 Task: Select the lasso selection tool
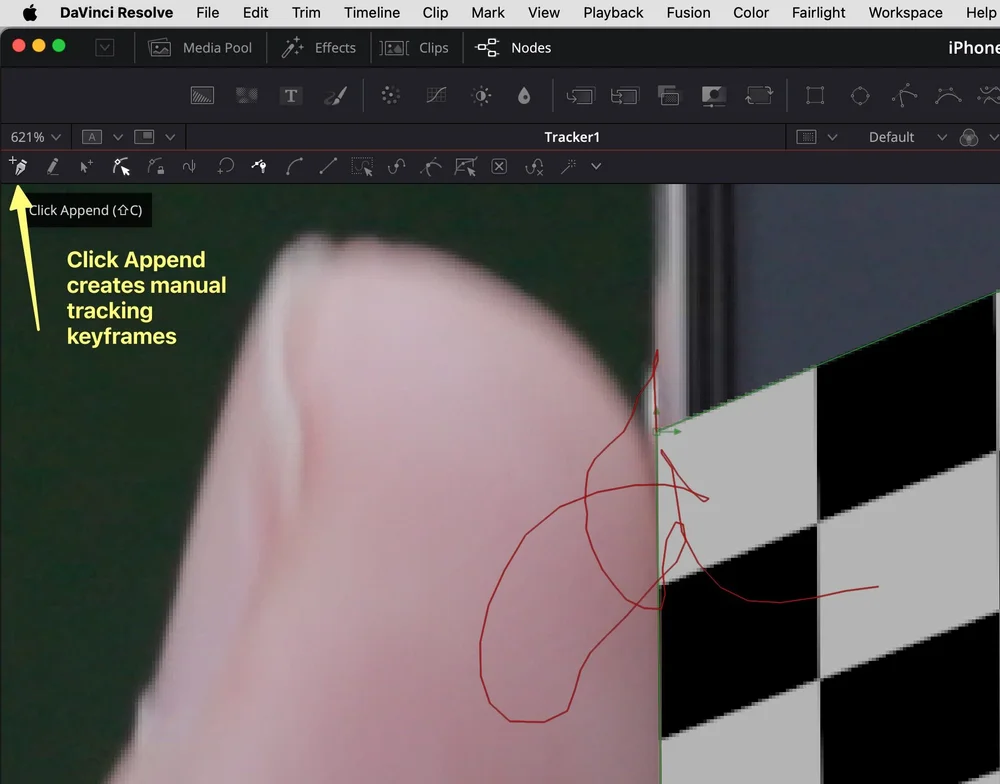pos(362,166)
